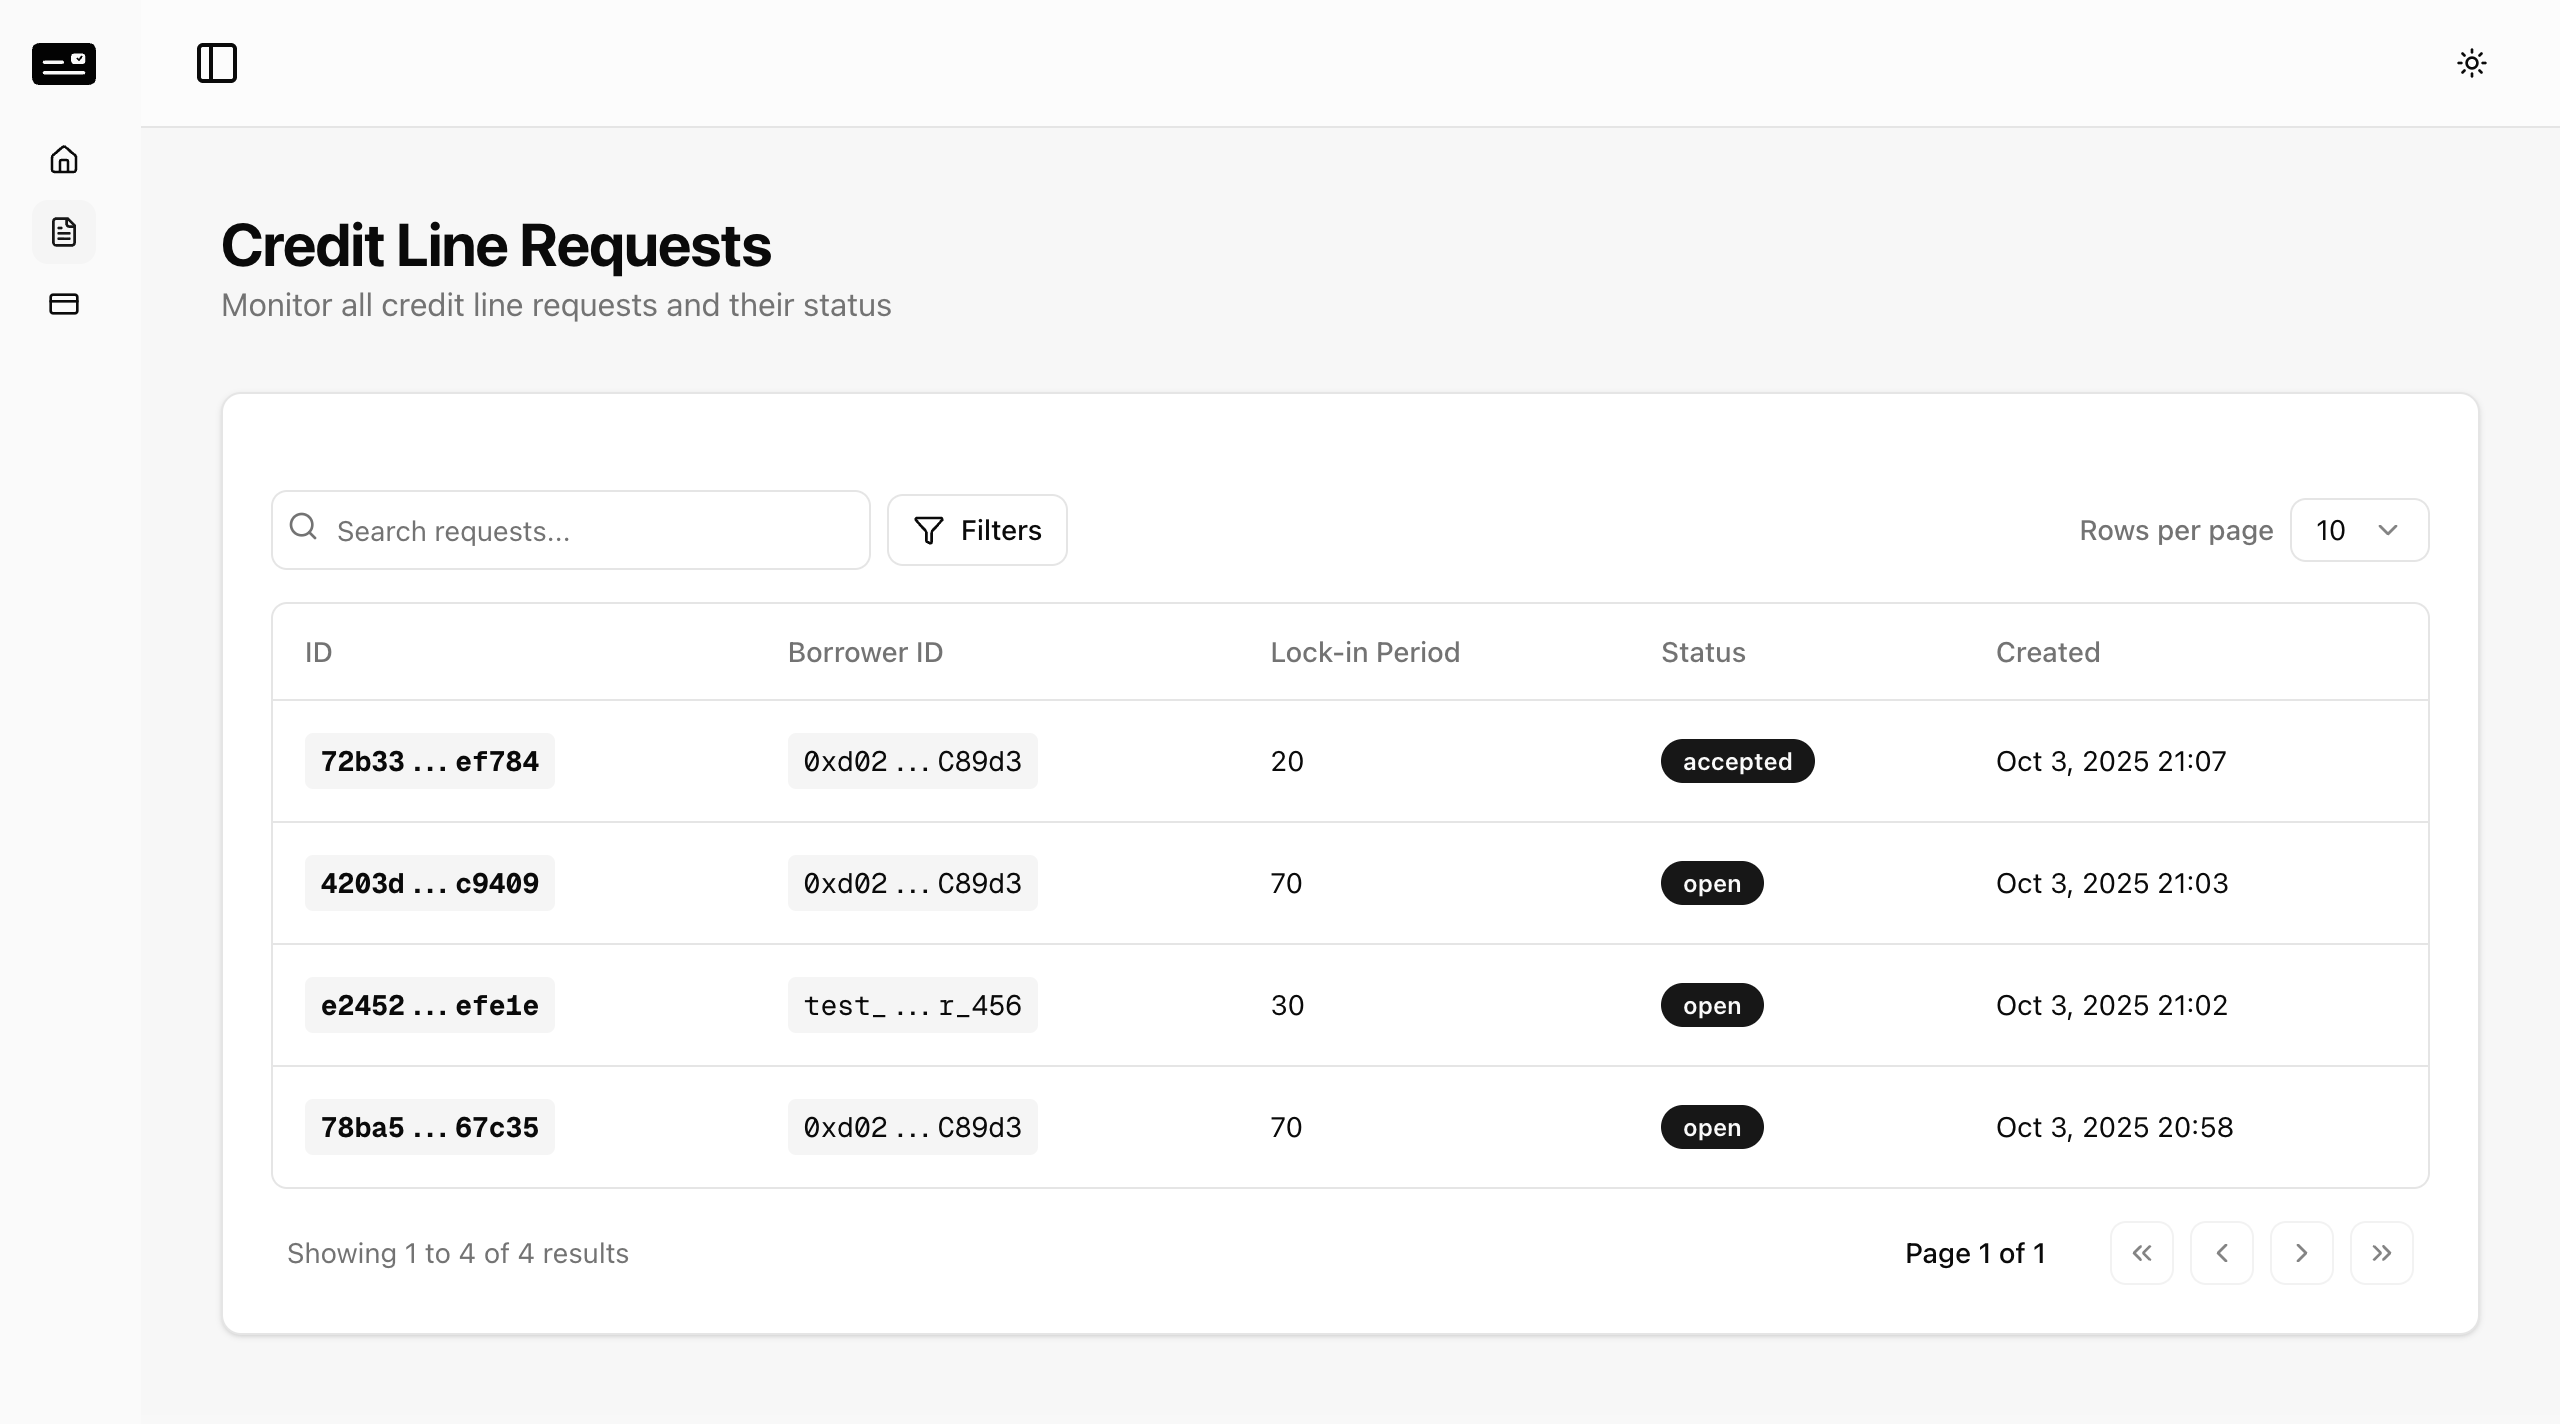Image resolution: width=2560 pixels, height=1424 pixels.
Task: Open the credit card sidebar icon
Action: 64,304
